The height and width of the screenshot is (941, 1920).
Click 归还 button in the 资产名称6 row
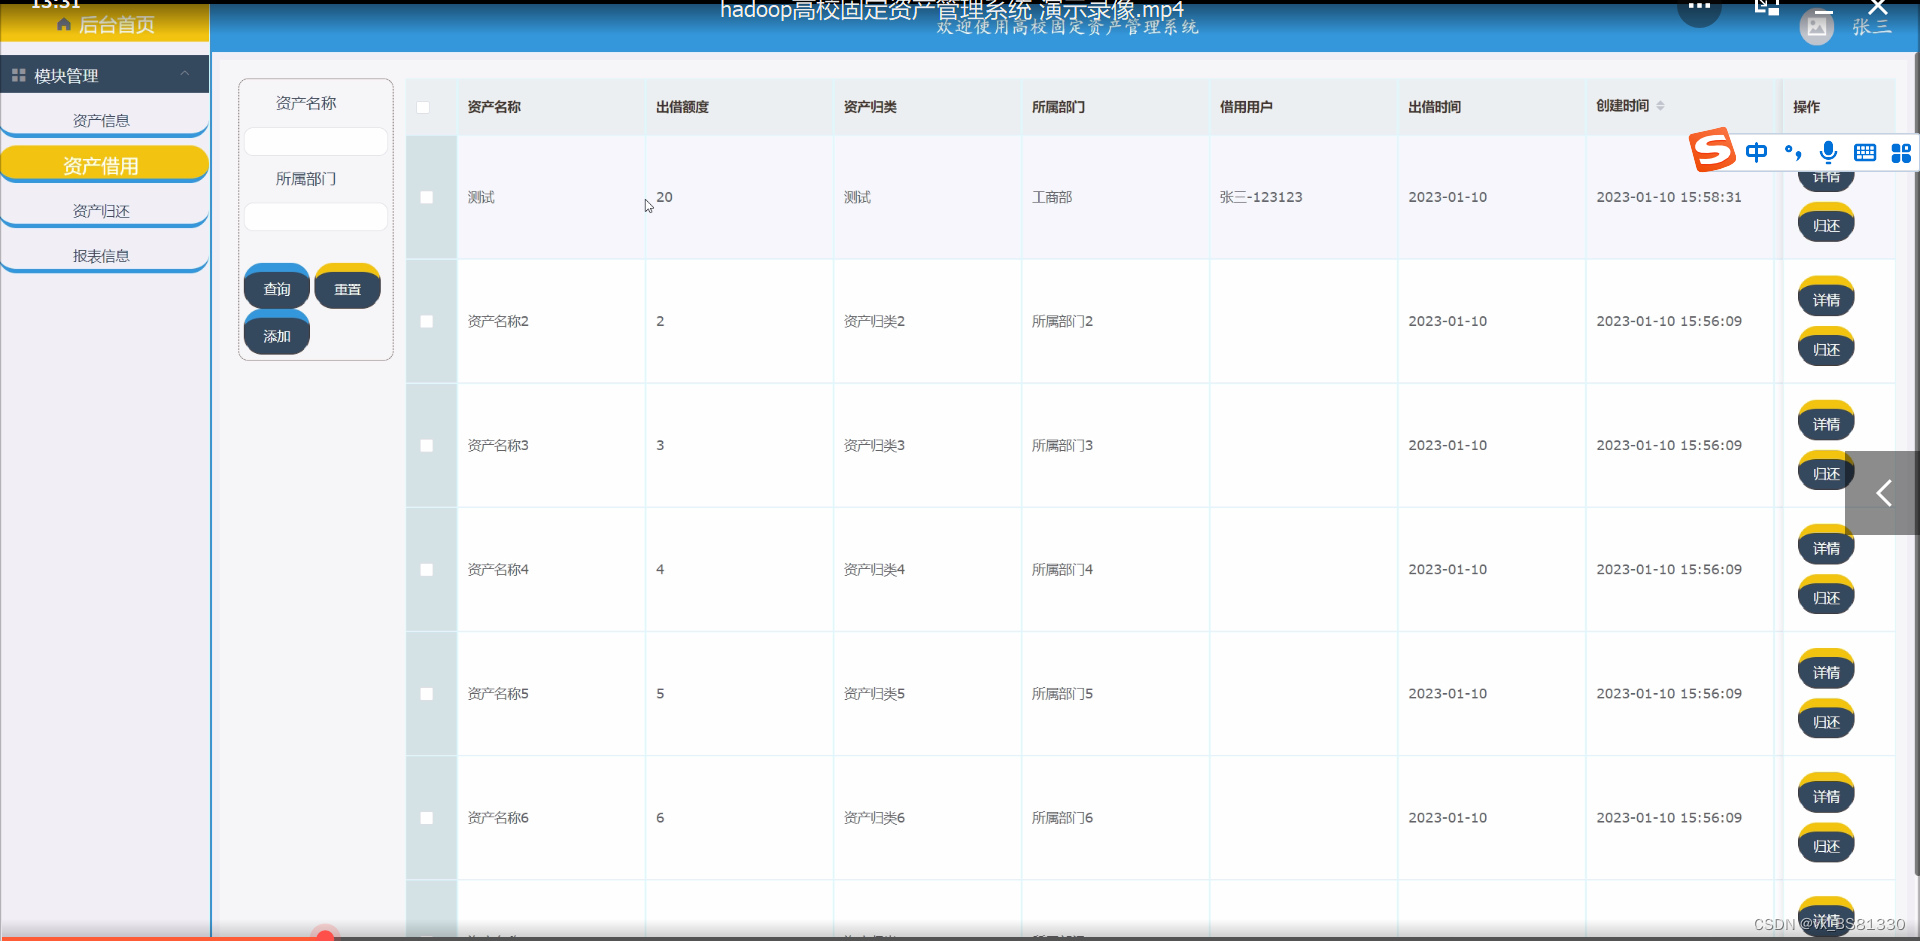[1826, 844]
